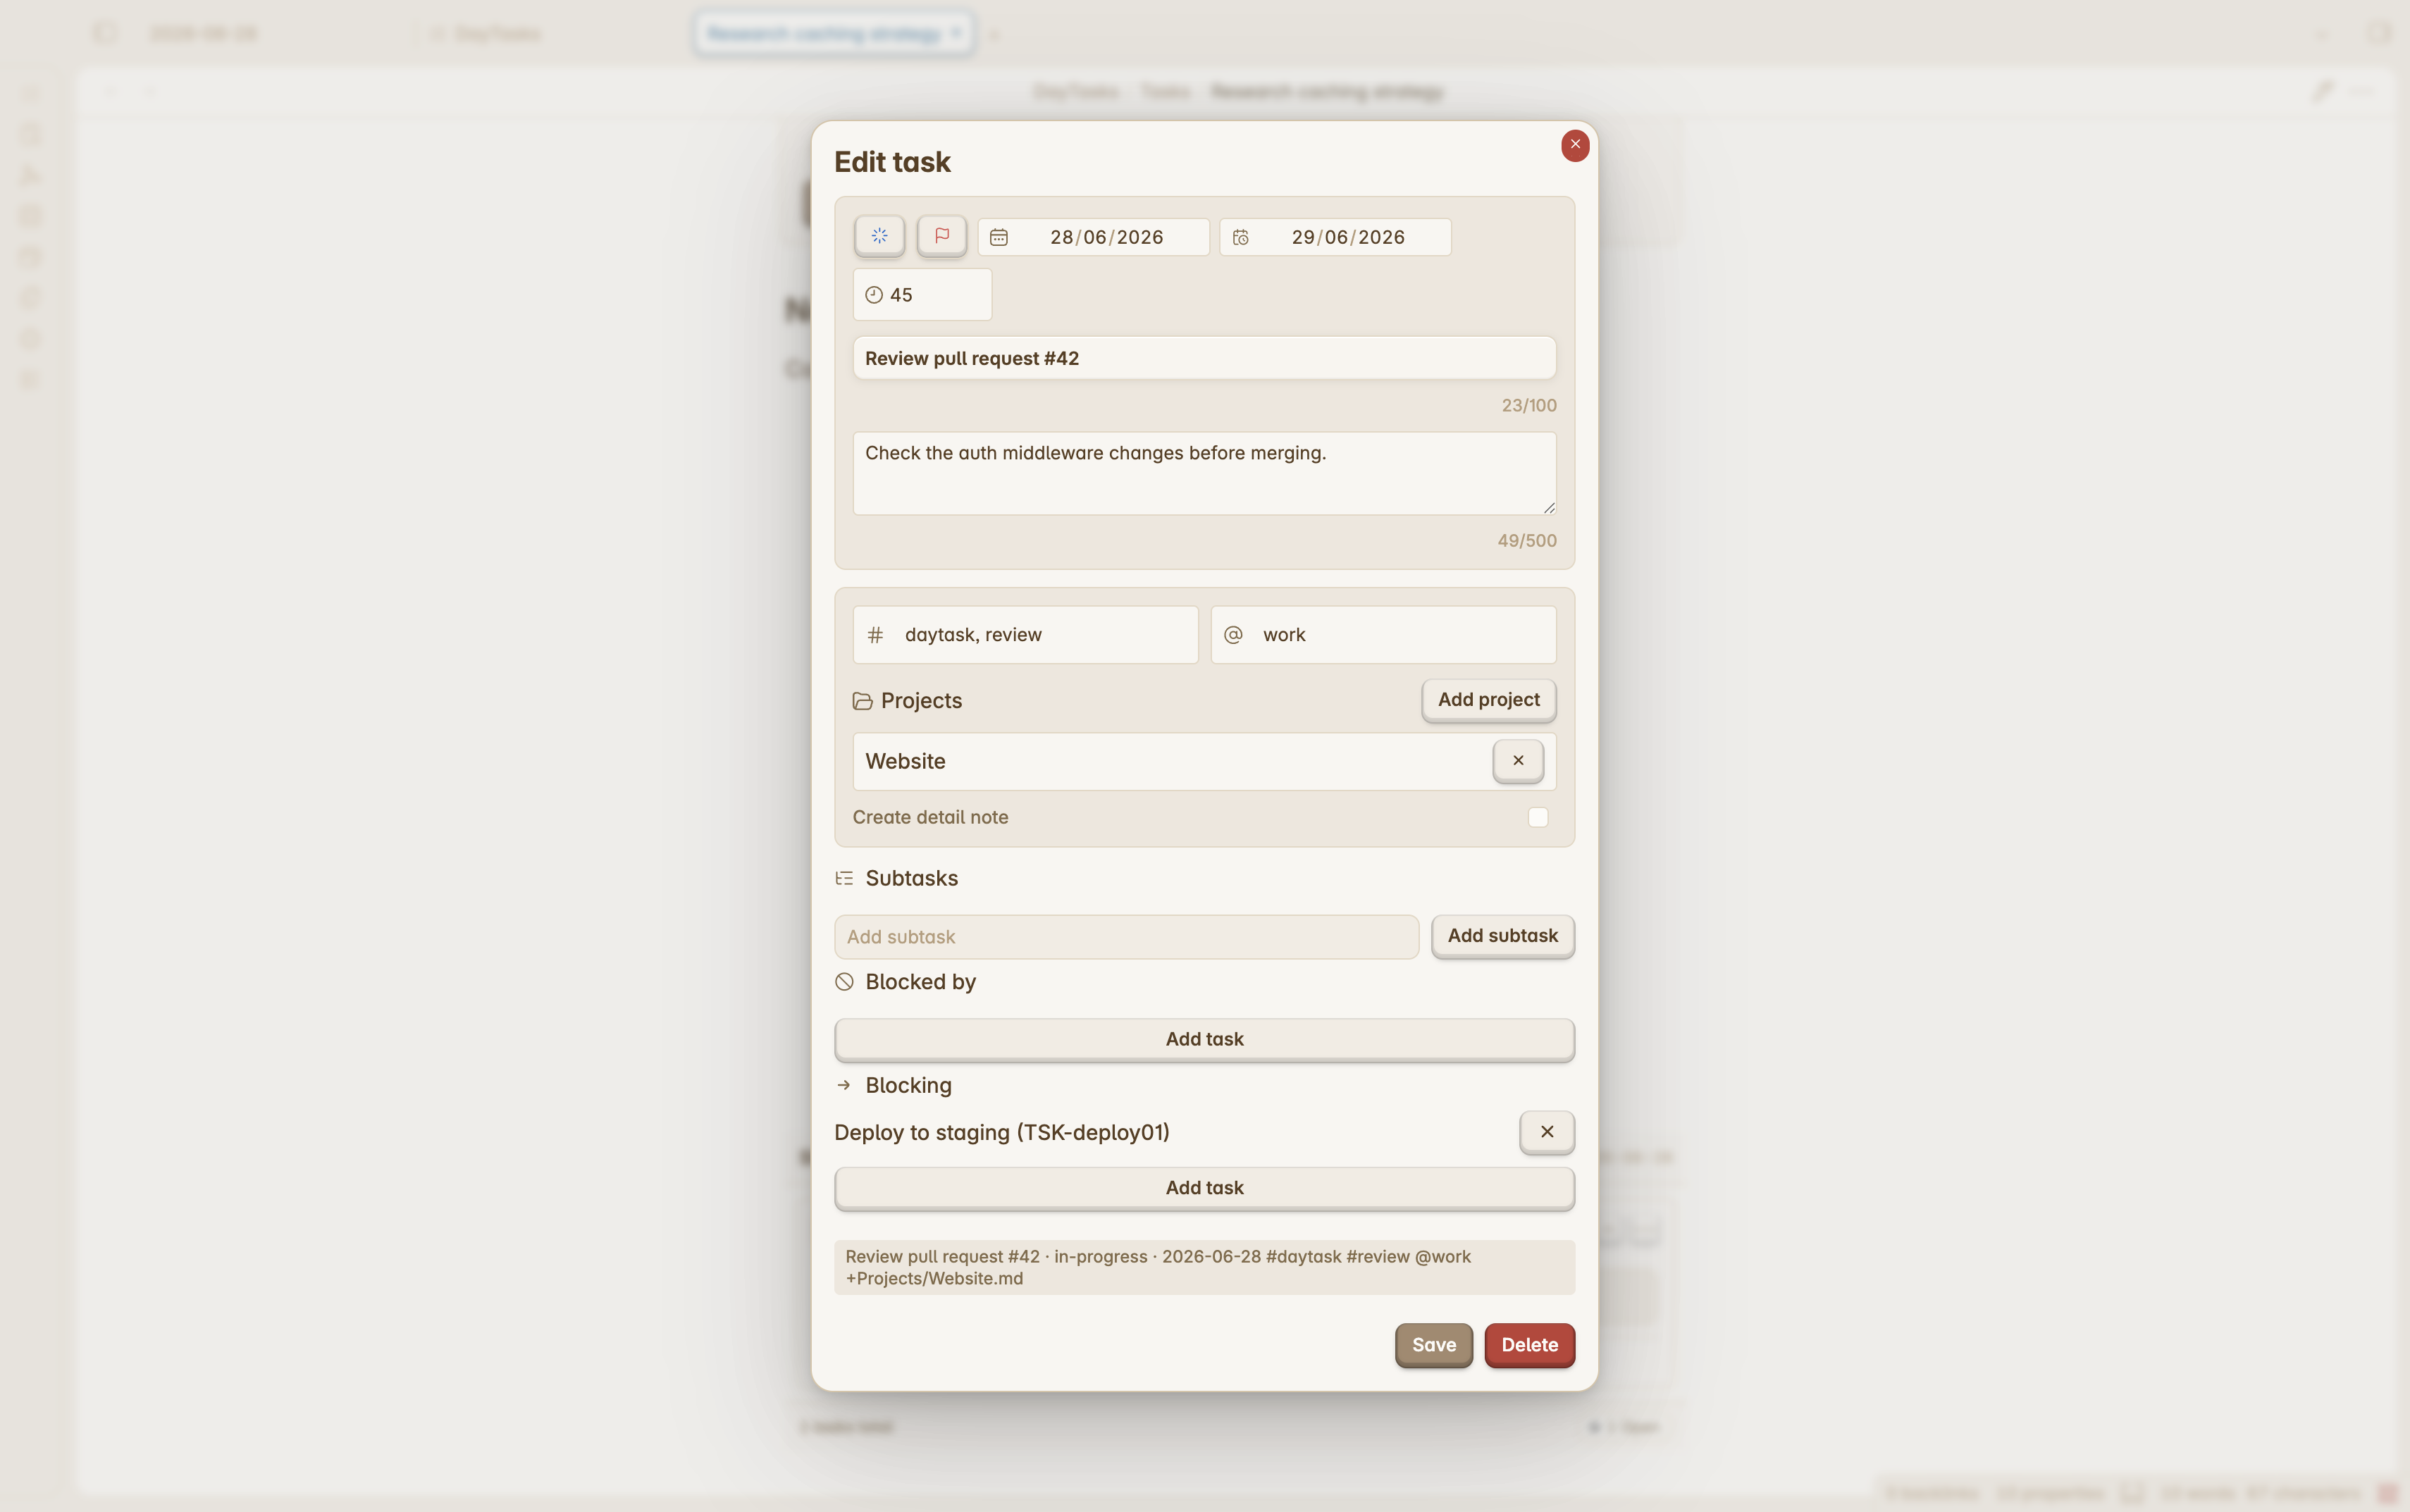Viewport: 2410px width, 1512px height.
Task: Click the description text area
Action: point(1204,473)
